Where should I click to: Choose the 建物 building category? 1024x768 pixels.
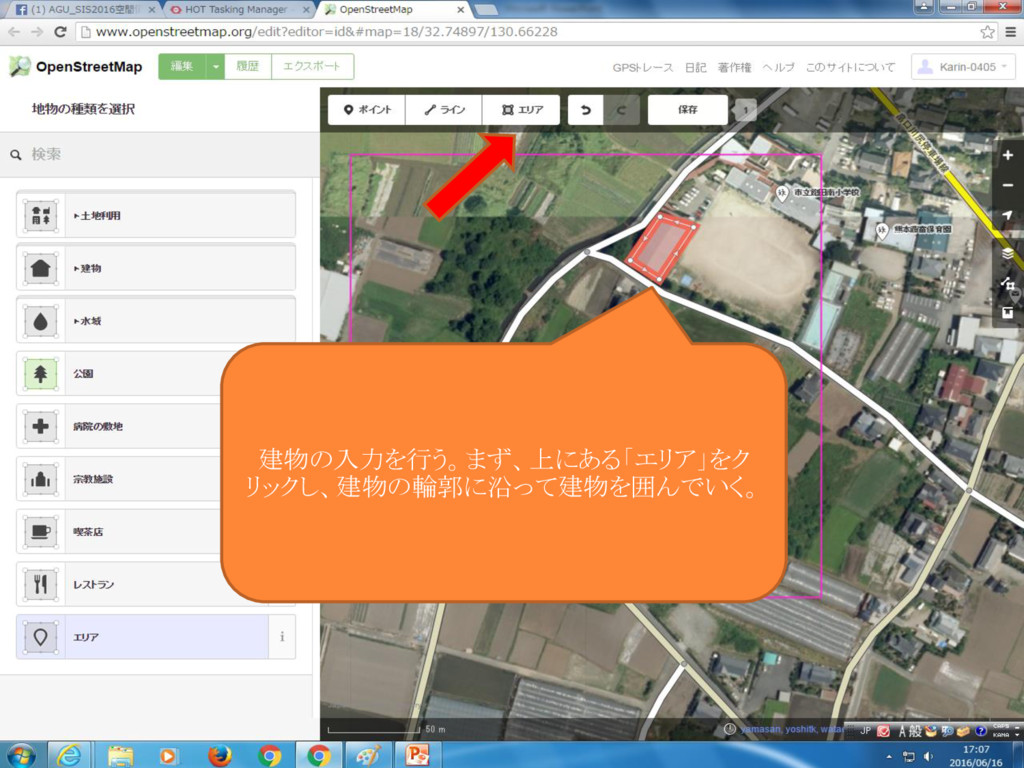click(x=156, y=268)
